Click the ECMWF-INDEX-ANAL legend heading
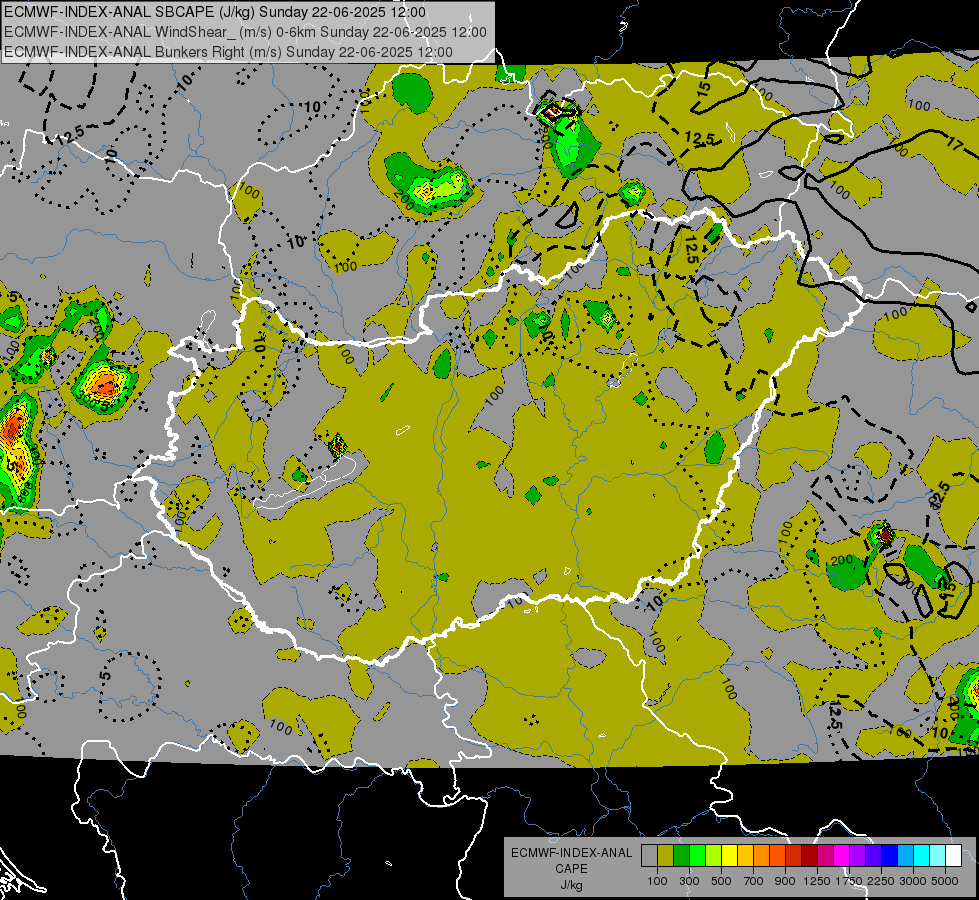This screenshot has height=900, width=979. (x=571, y=853)
